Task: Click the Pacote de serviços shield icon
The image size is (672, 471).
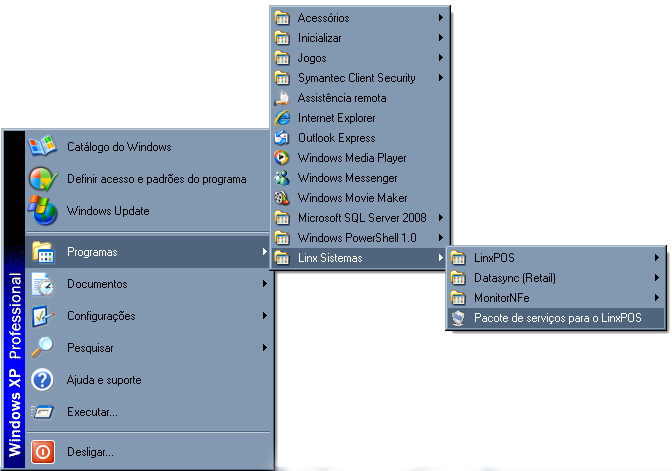Action: tap(458, 318)
